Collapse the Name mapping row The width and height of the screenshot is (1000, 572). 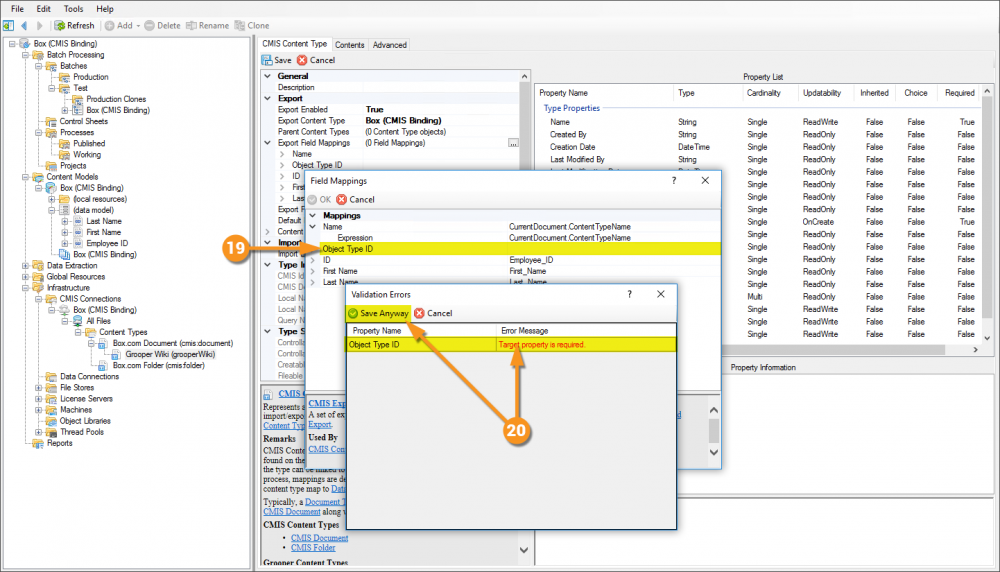coord(312,226)
